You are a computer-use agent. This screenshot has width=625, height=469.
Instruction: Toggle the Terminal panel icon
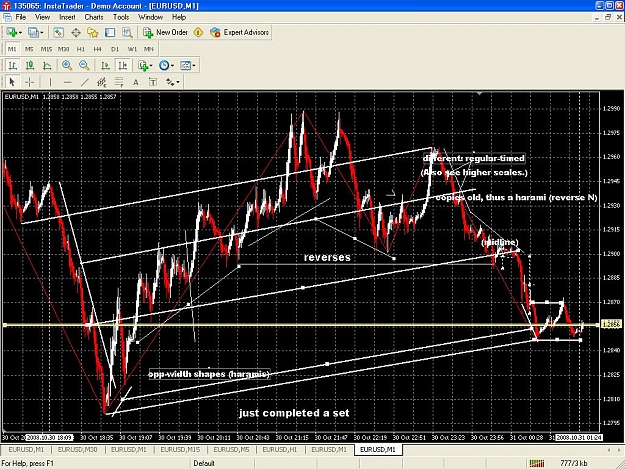click(110, 33)
